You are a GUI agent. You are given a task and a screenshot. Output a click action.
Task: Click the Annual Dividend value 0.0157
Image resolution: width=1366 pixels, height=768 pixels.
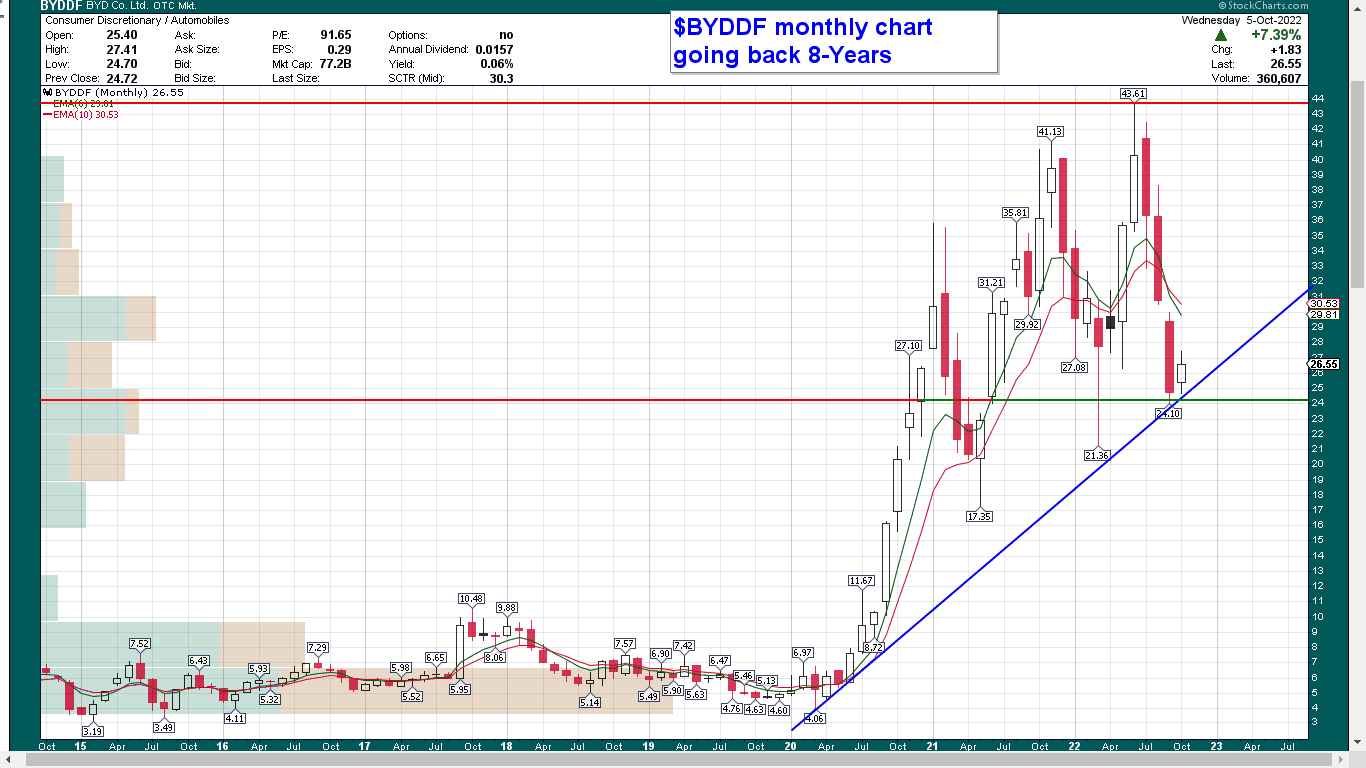tap(494, 49)
